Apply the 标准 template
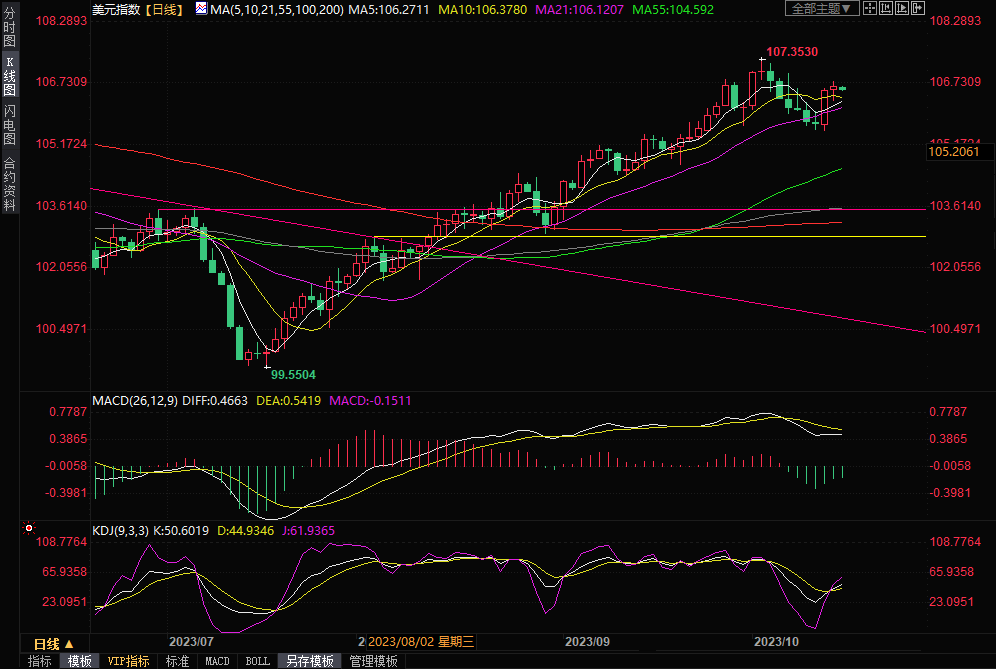Viewport: 996px width, 669px height. (177, 661)
